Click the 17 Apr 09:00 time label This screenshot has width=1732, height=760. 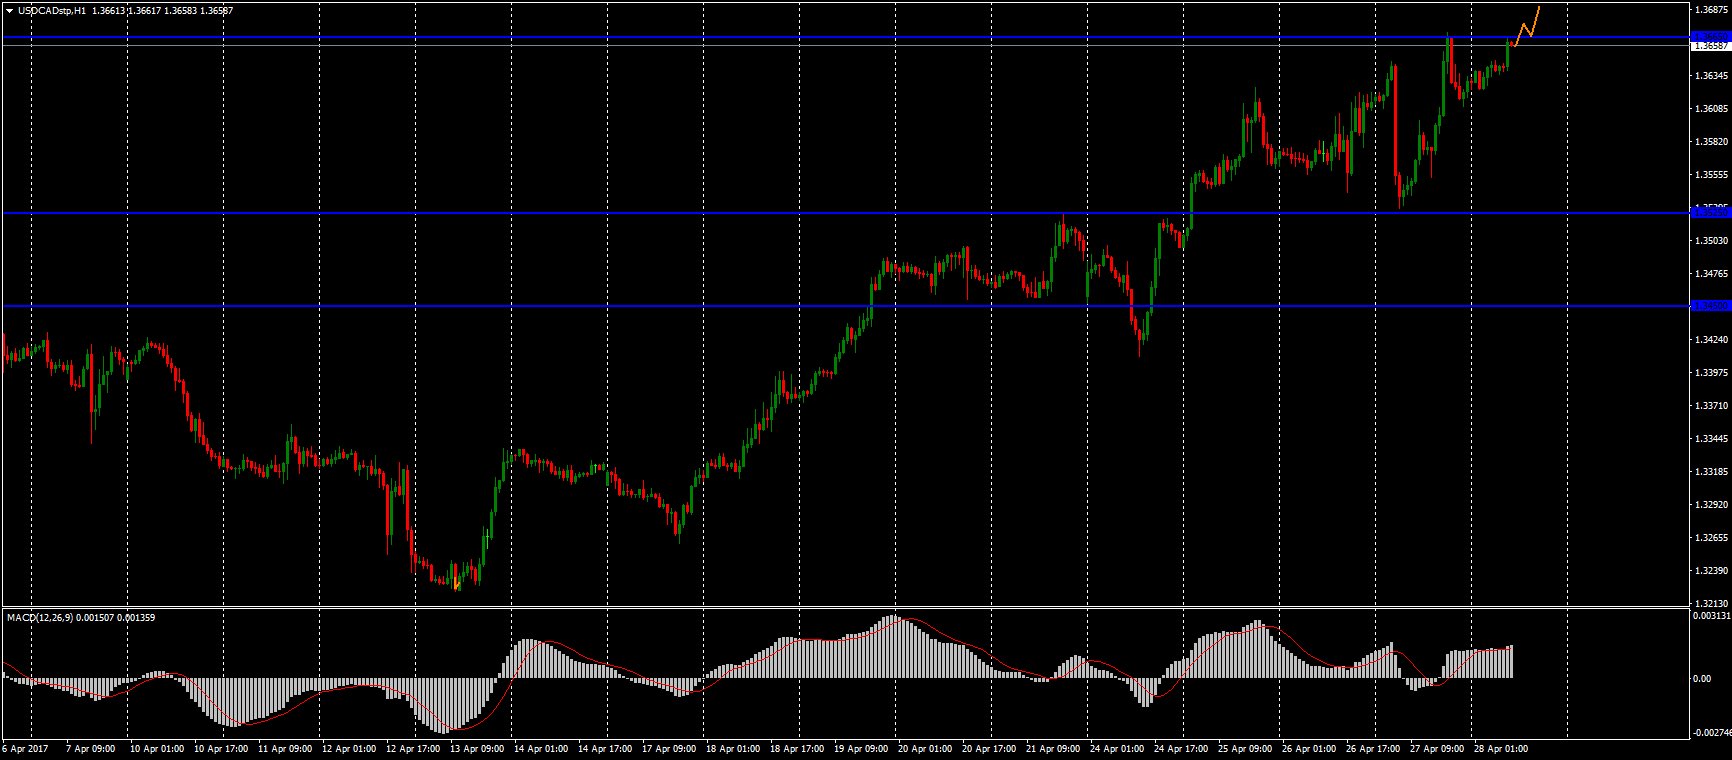click(669, 748)
